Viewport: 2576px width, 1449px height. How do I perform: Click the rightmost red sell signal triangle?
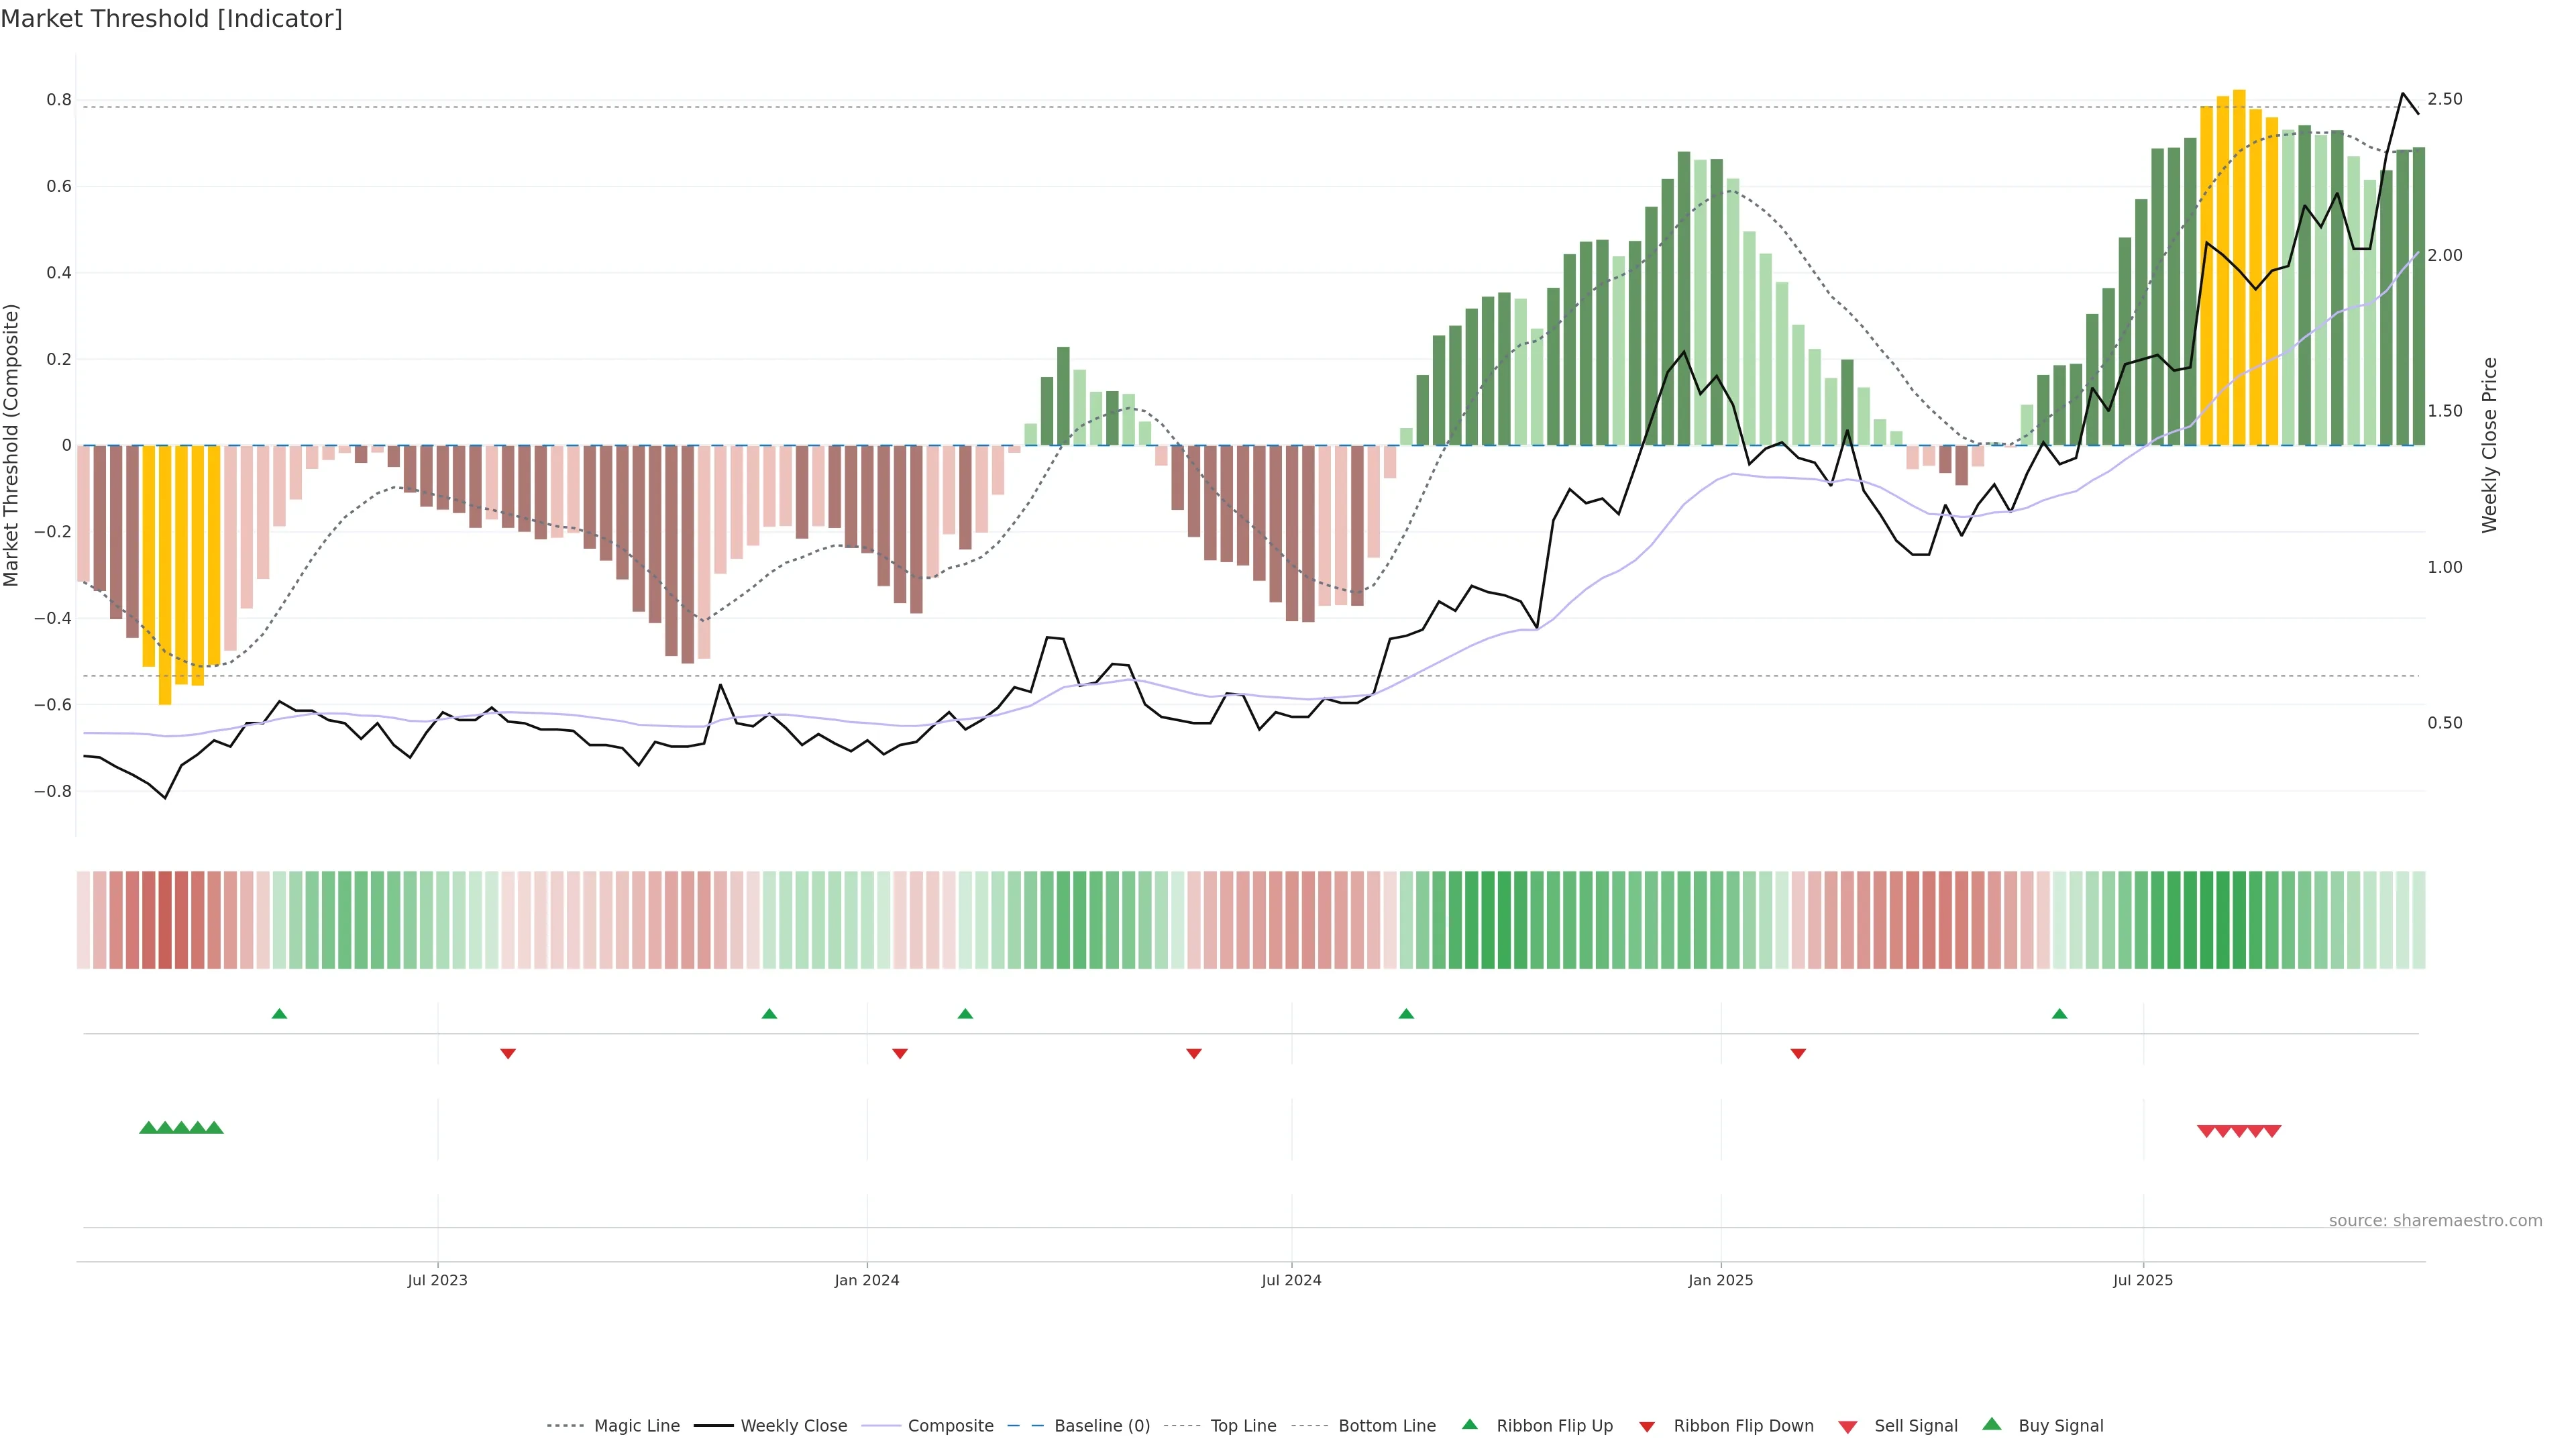pyautogui.click(x=2272, y=1131)
